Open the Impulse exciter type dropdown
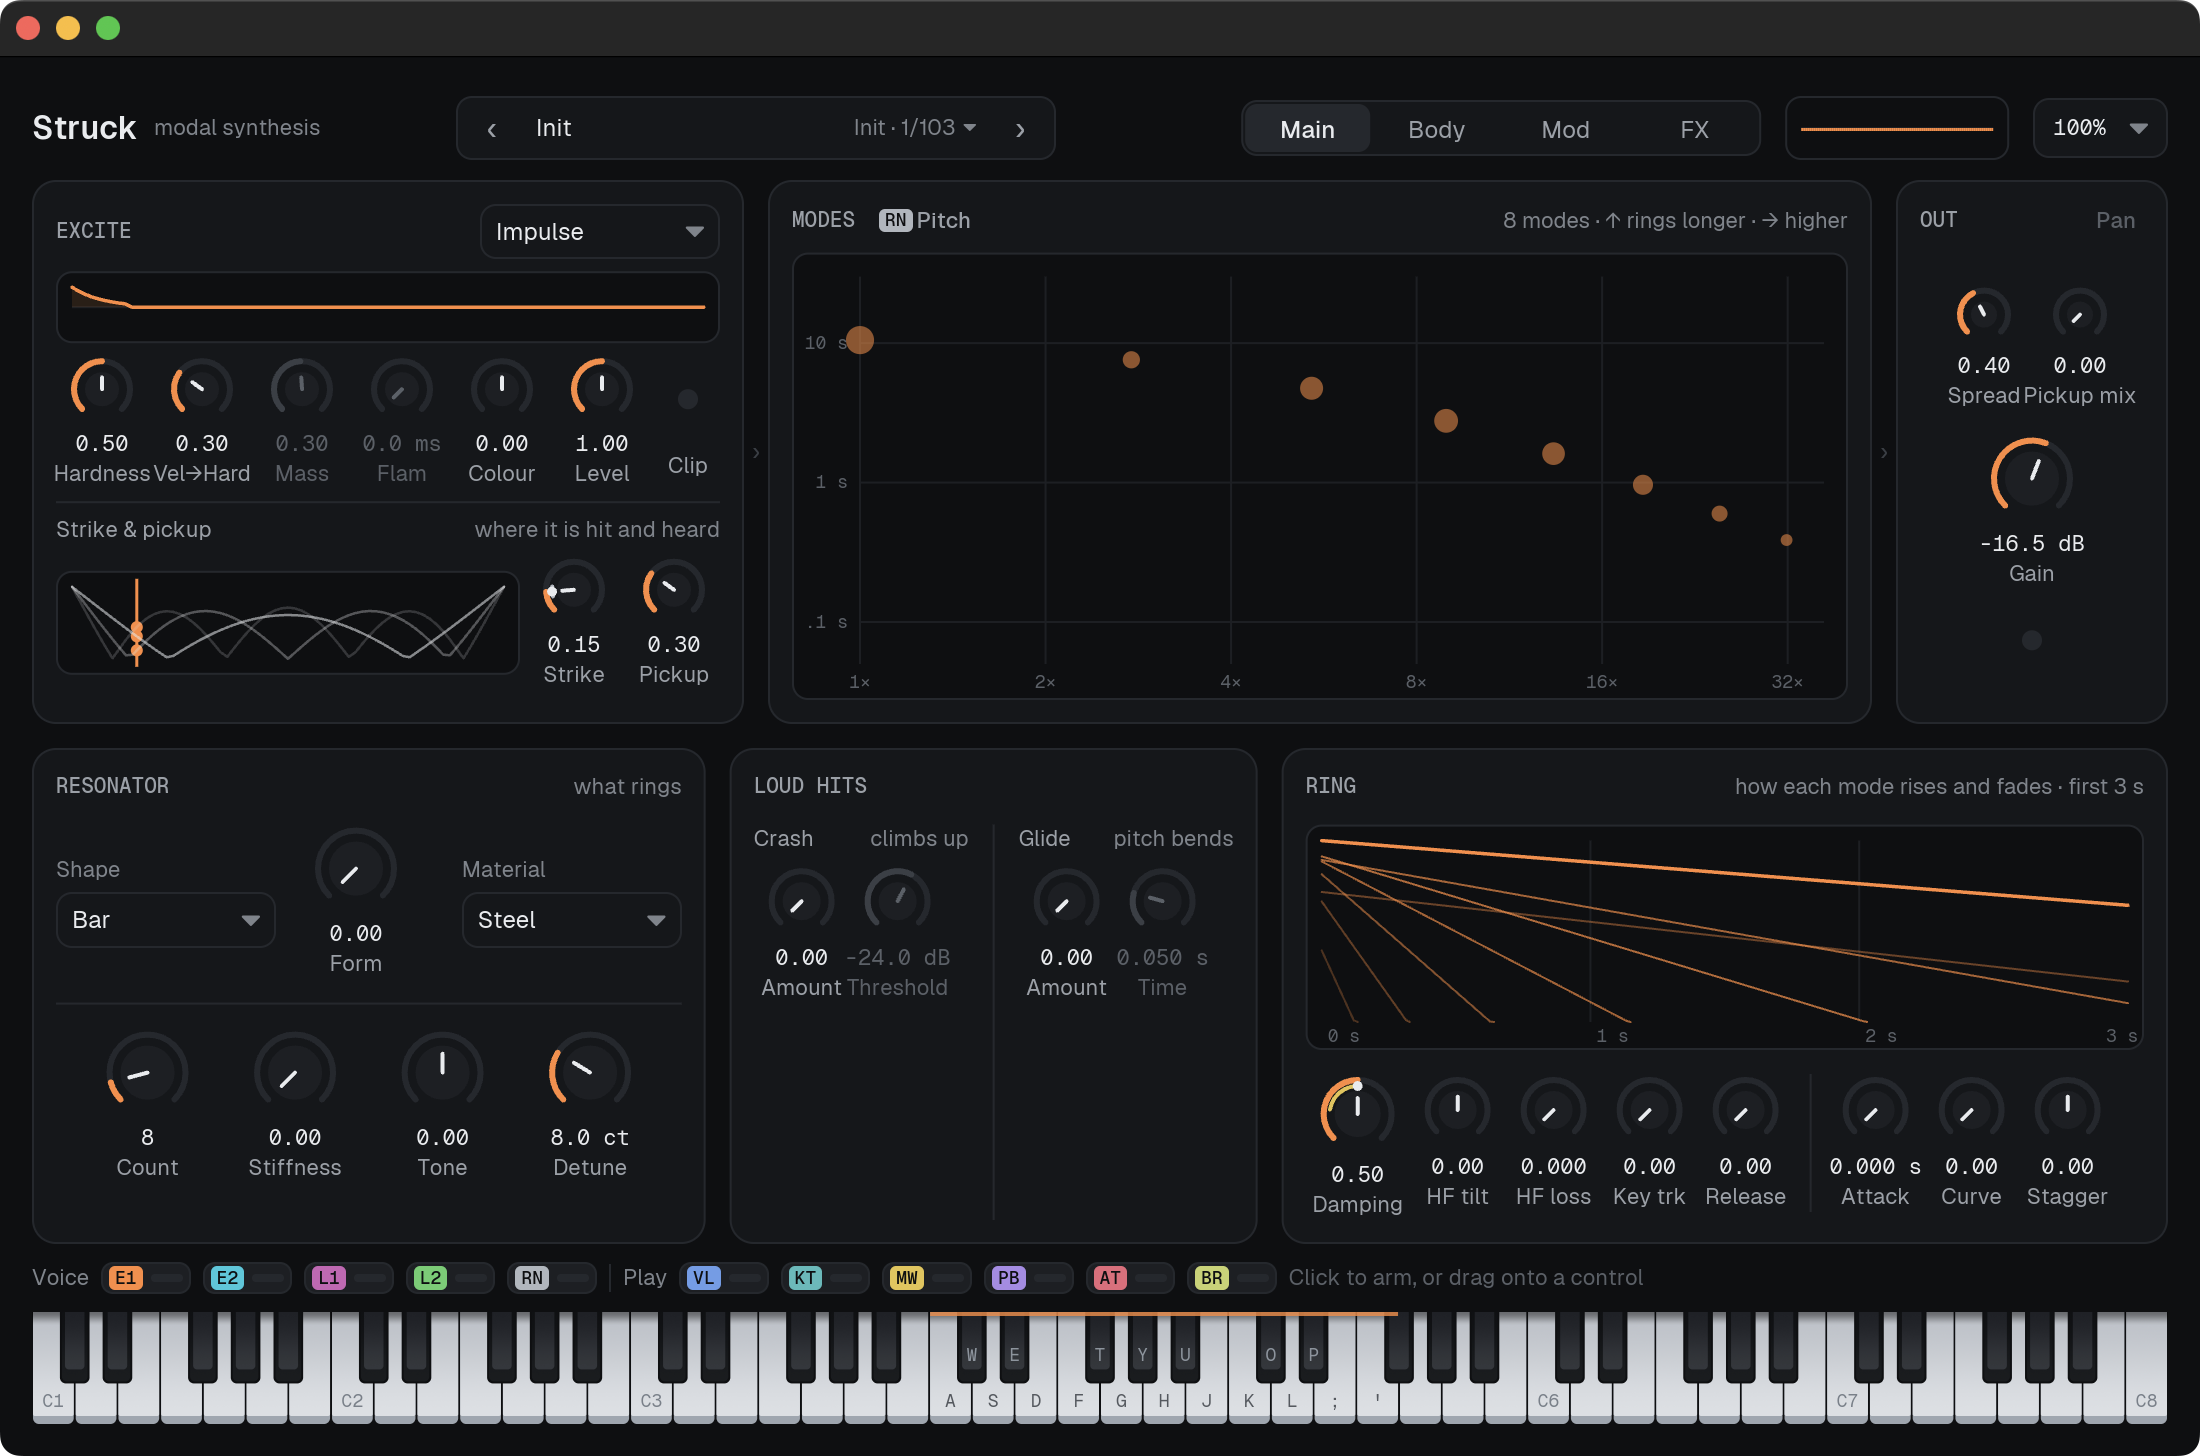 tap(599, 232)
